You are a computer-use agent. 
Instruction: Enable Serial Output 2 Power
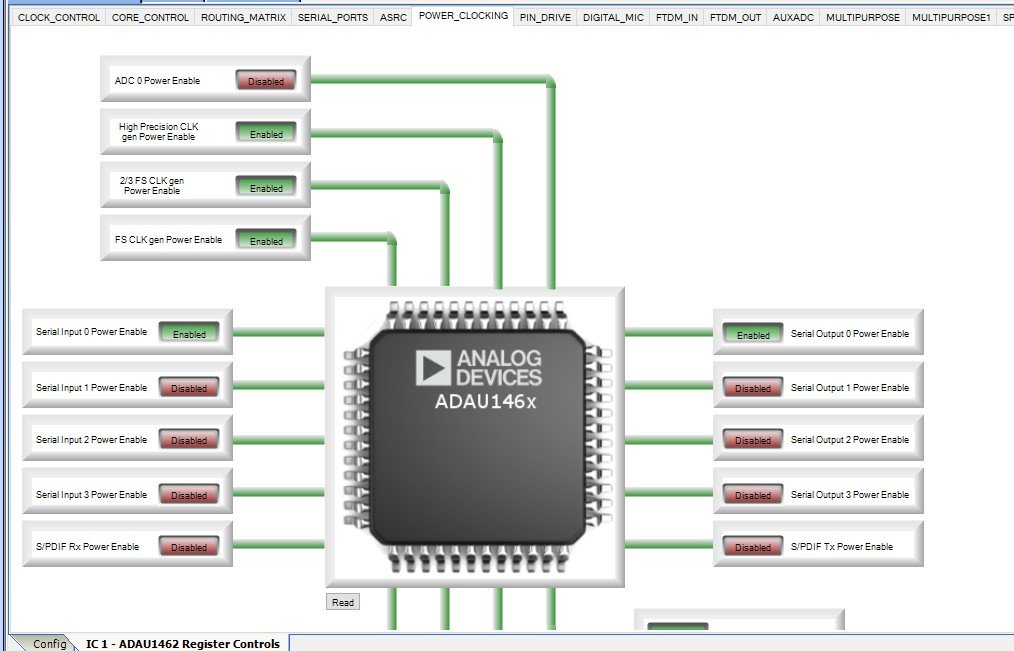click(753, 440)
